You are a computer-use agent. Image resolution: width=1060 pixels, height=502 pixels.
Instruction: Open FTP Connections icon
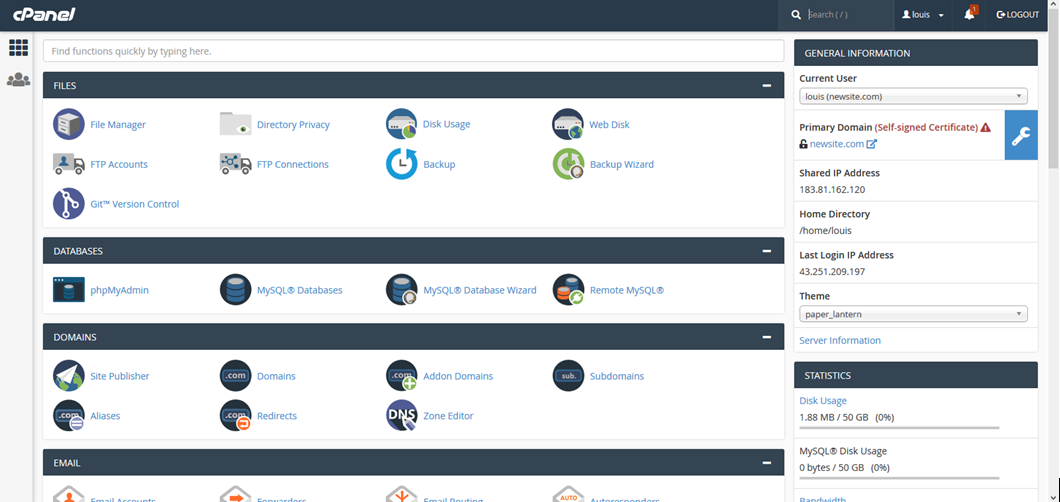tap(235, 164)
